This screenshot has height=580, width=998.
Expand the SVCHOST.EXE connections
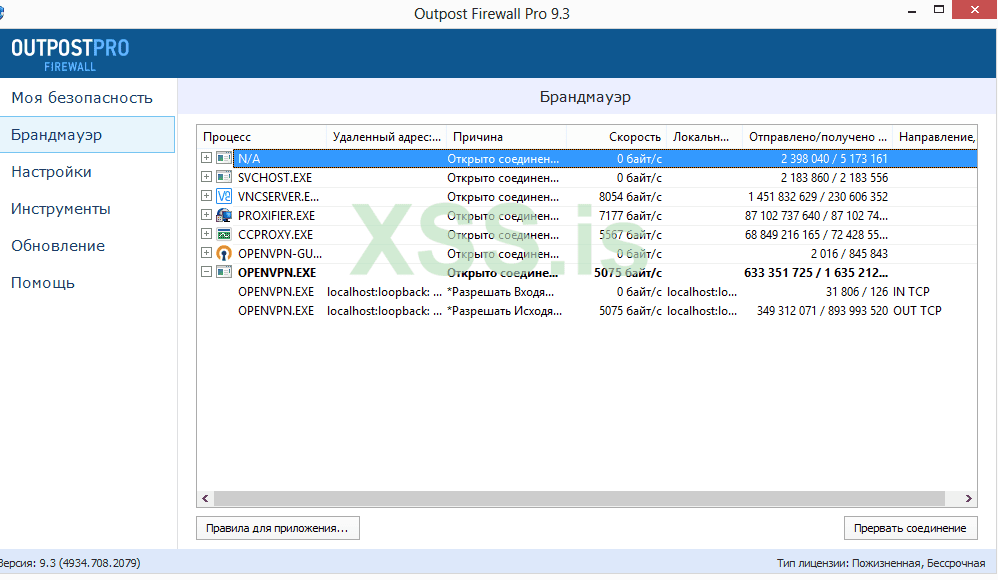[206, 176]
